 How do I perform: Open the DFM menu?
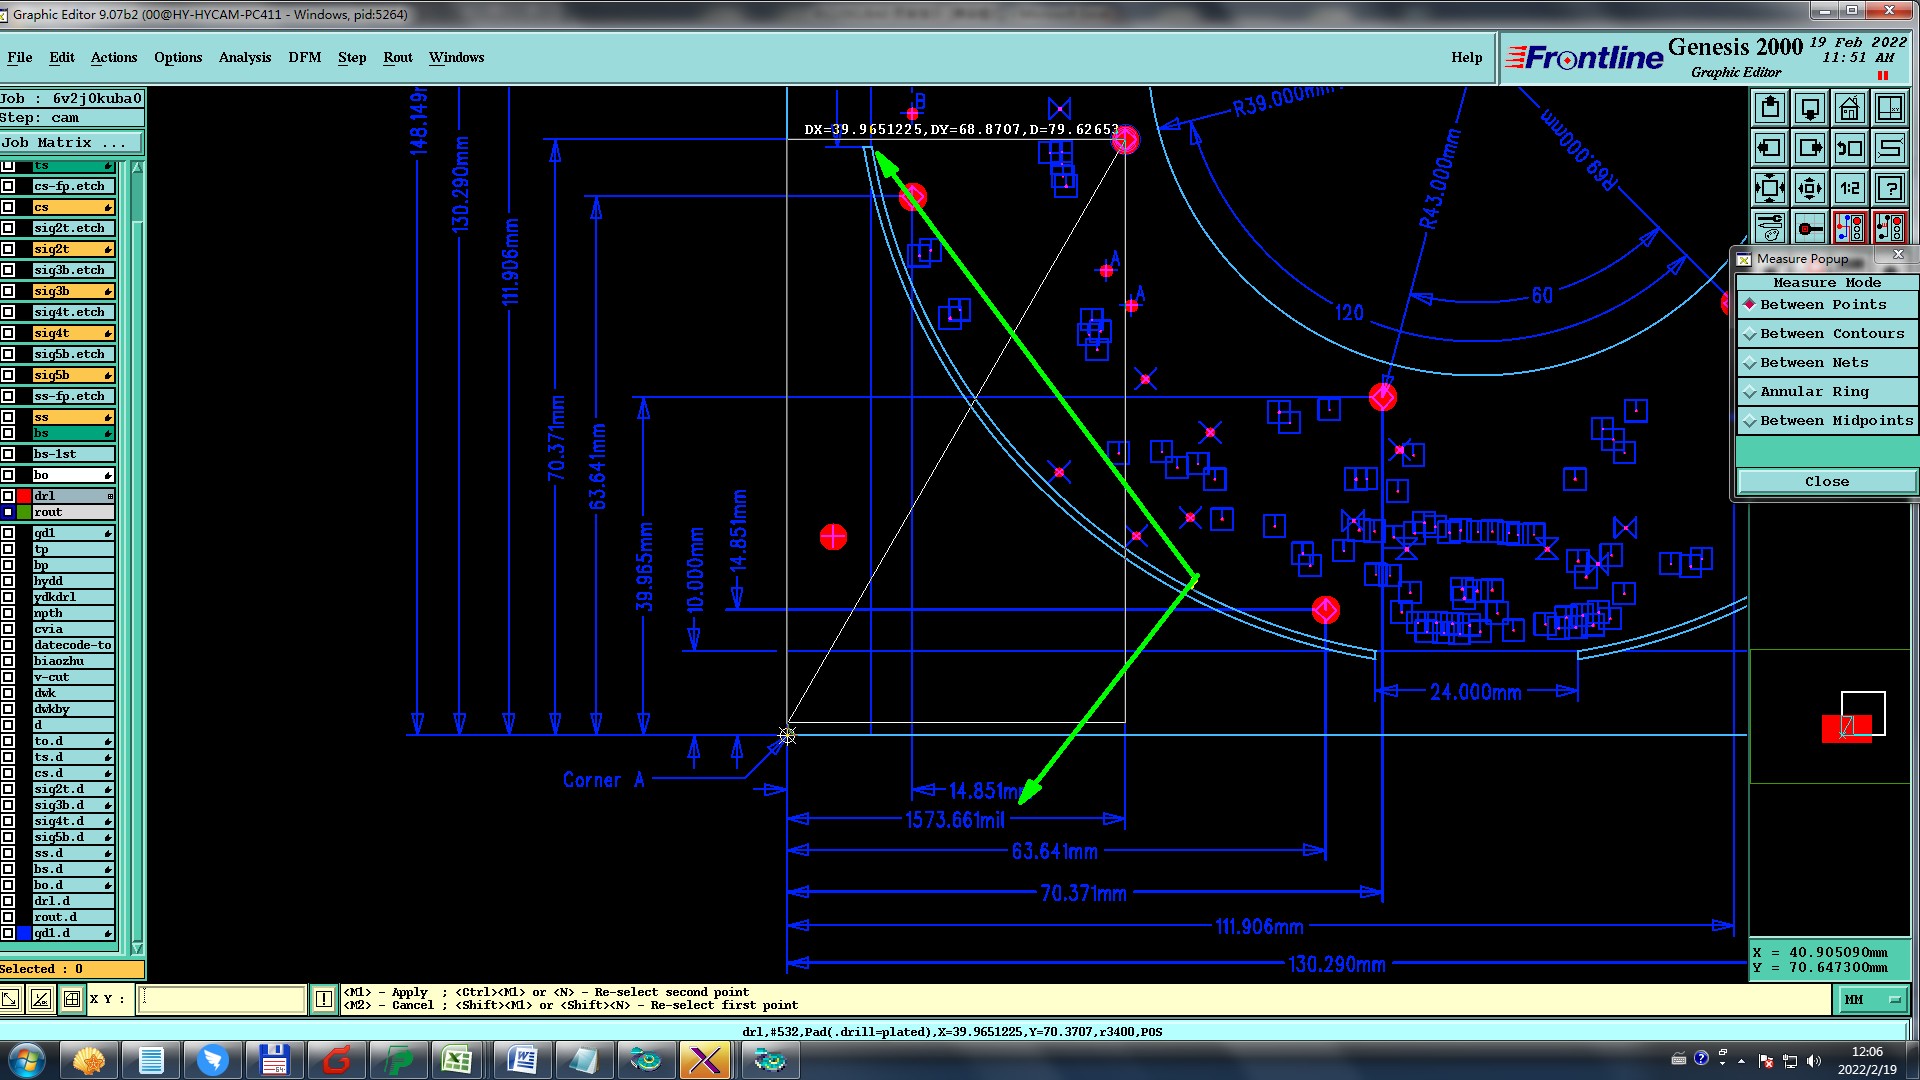tap(304, 57)
